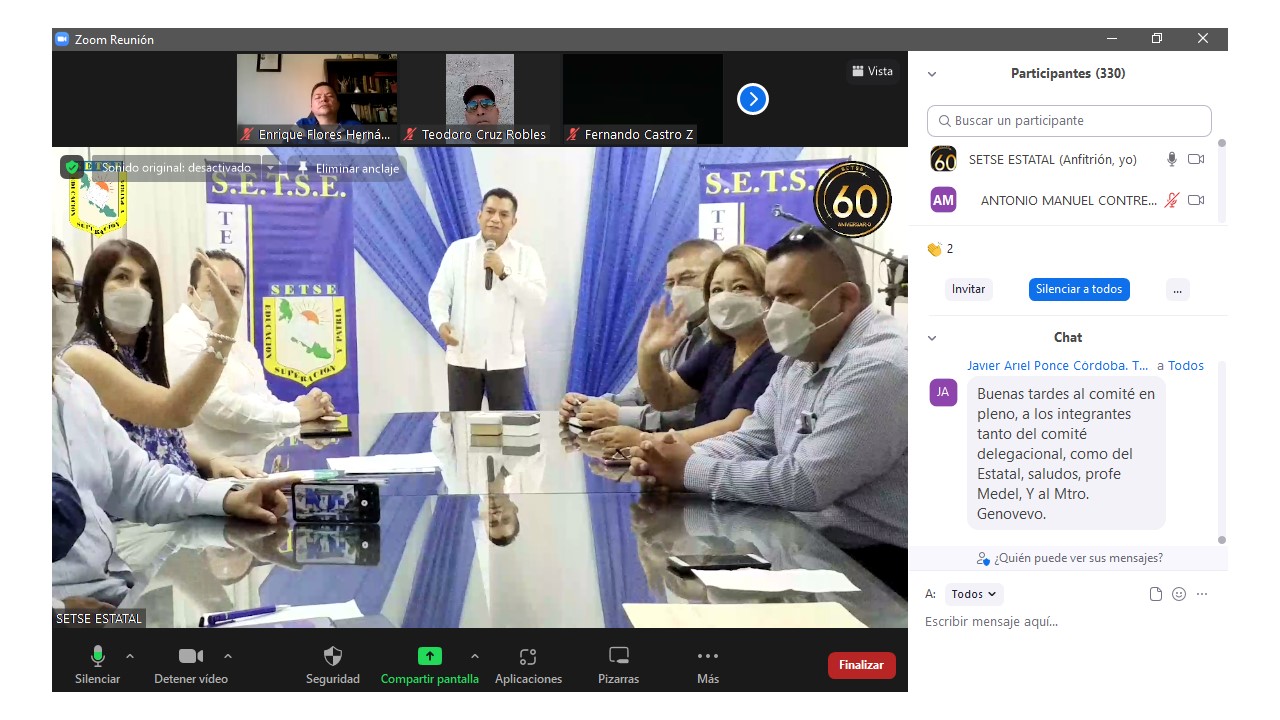Select Fernando Castro Z video thumbnail
1280x720 pixels.
pos(643,99)
